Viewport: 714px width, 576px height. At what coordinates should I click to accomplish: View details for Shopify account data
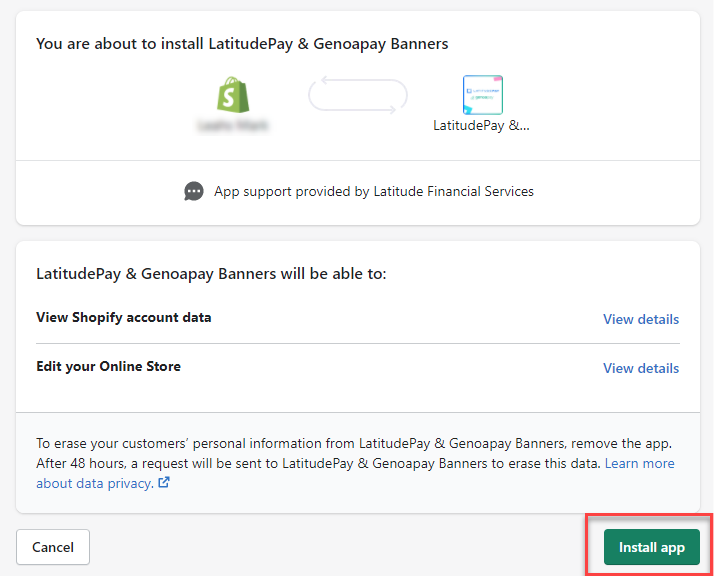click(641, 319)
